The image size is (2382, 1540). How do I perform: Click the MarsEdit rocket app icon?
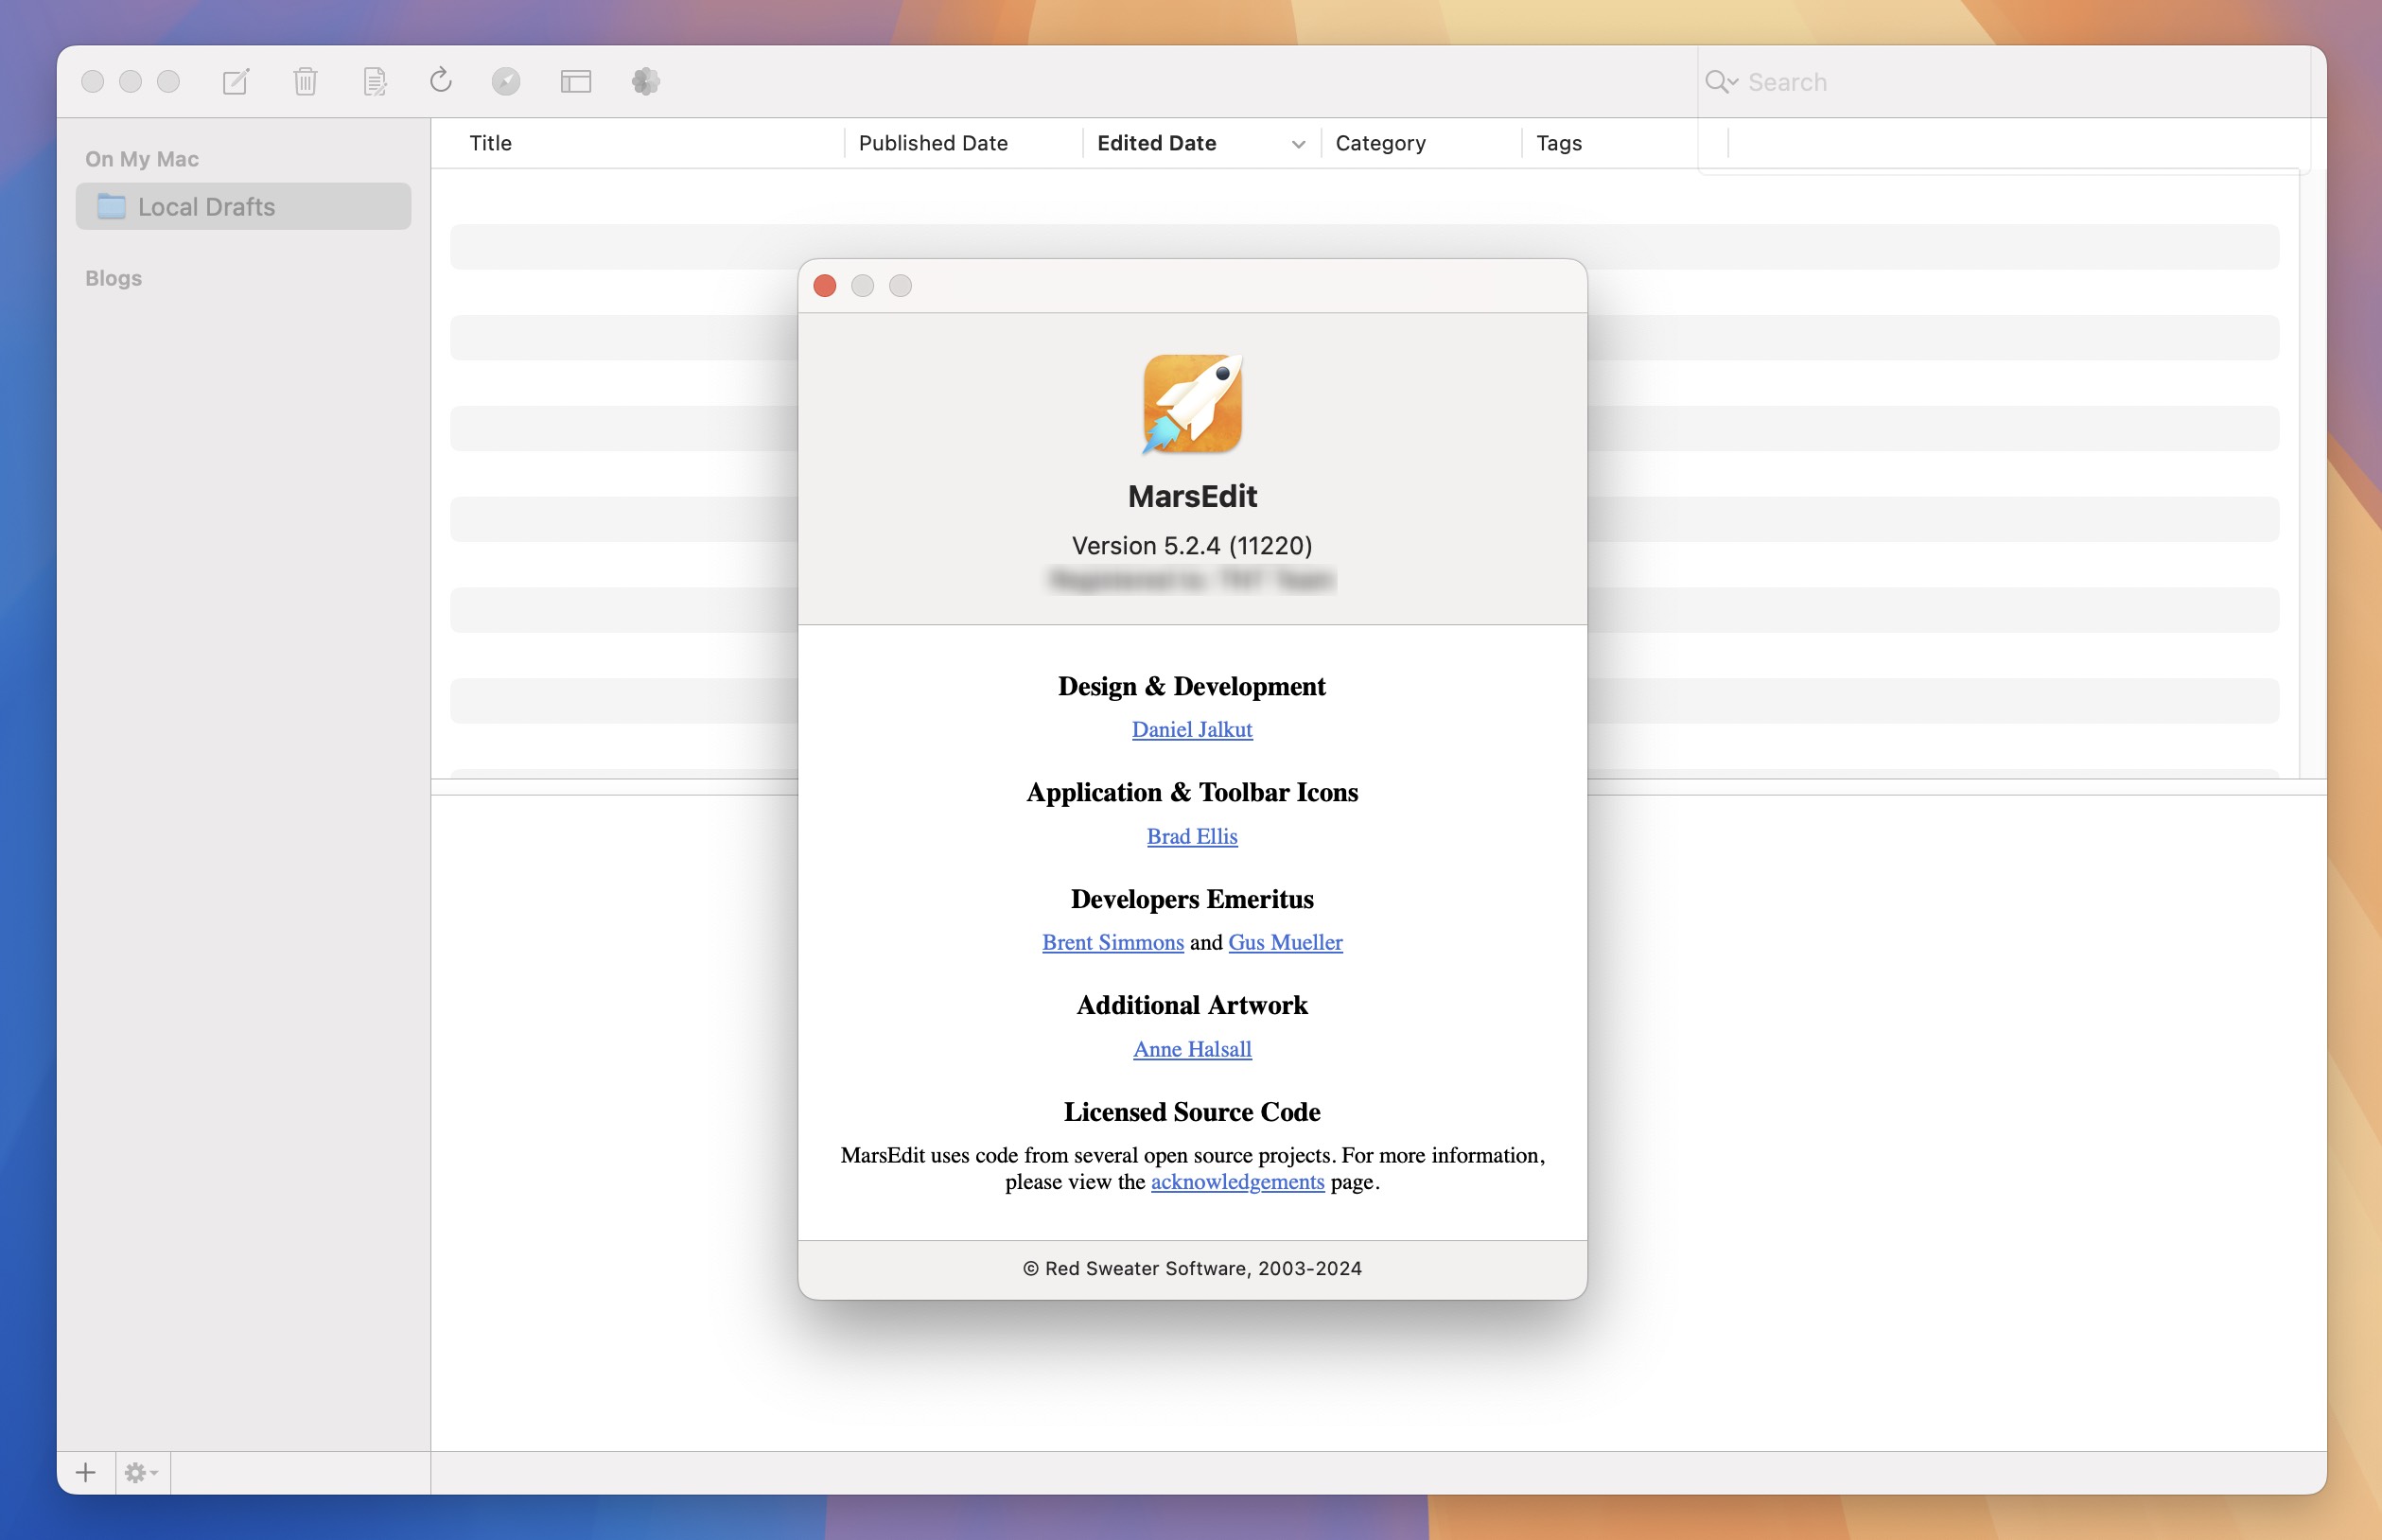point(1192,404)
